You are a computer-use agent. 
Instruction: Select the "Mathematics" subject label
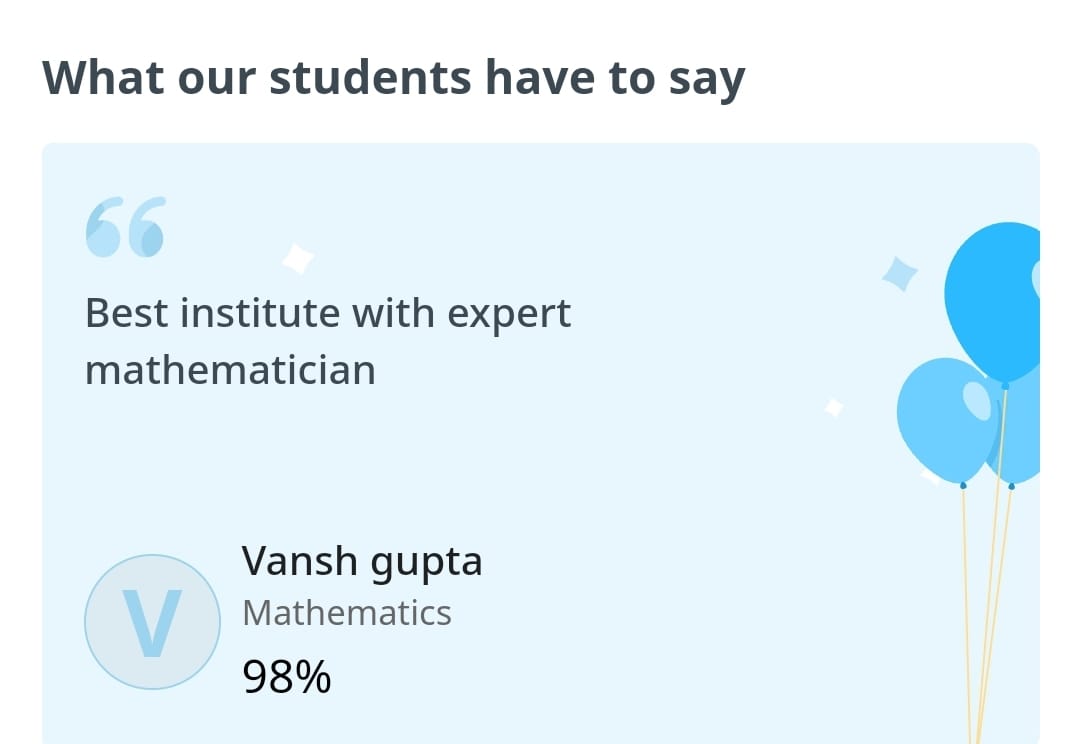pos(347,612)
